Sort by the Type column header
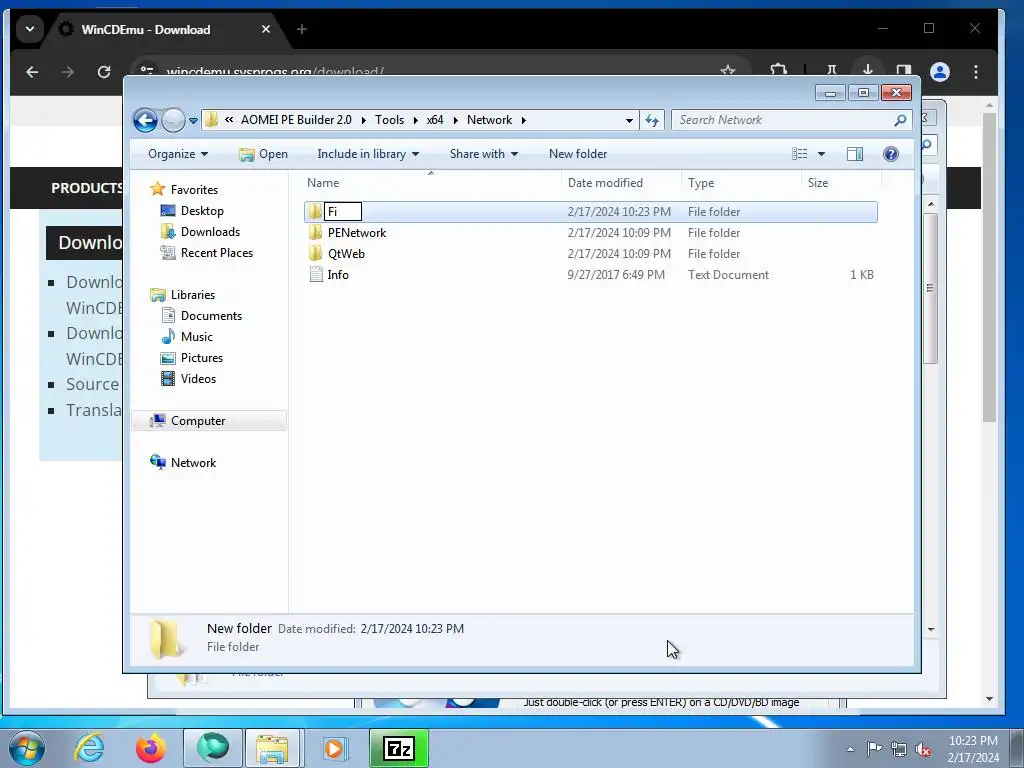This screenshot has width=1024, height=768. click(741, 183)
